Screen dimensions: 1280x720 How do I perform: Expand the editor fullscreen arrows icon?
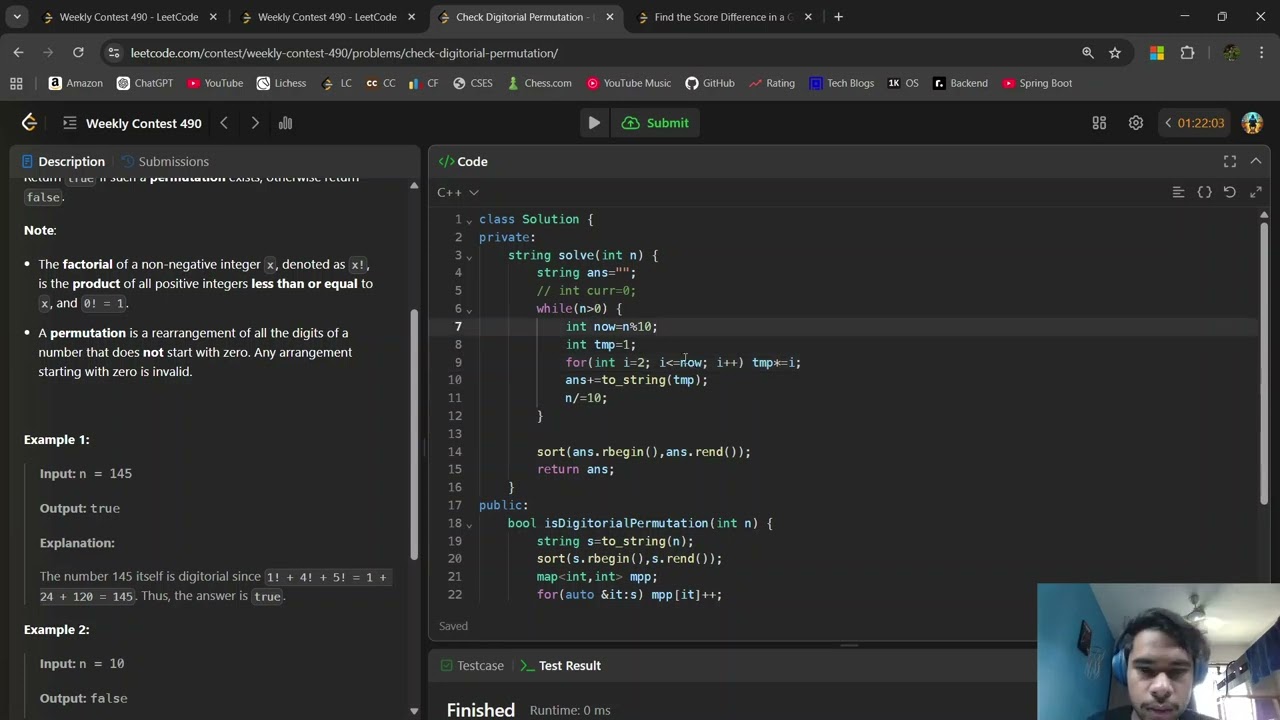[1256, 192]
